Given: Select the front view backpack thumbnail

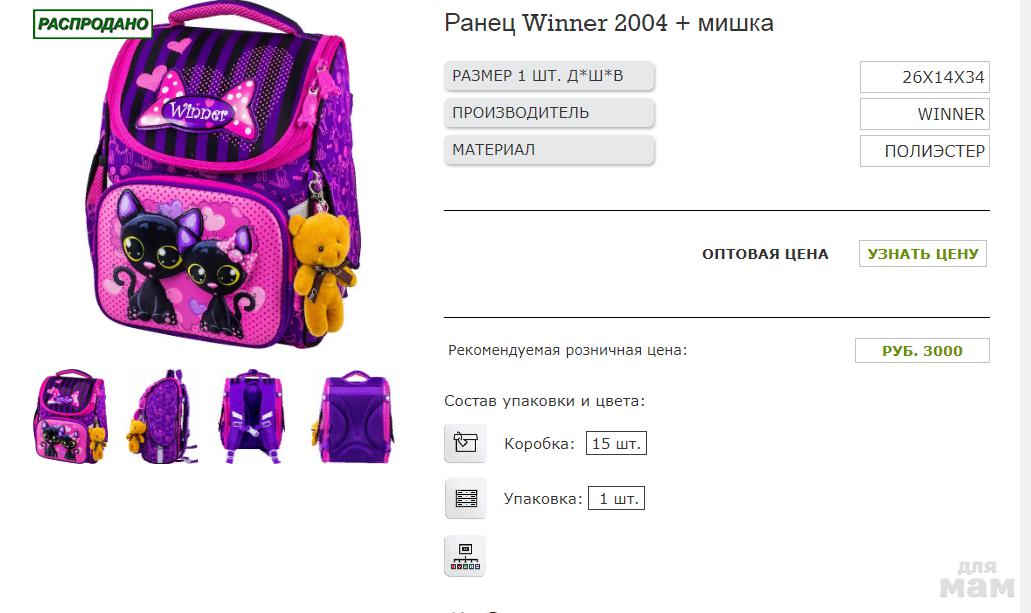Looking at the screenshot, I should 70,416.
